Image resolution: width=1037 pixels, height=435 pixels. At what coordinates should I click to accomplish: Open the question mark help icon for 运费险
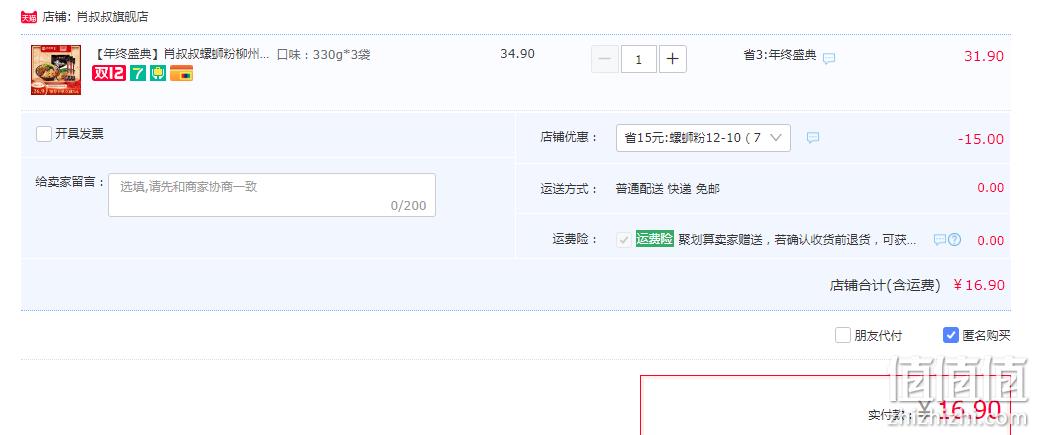954,239
